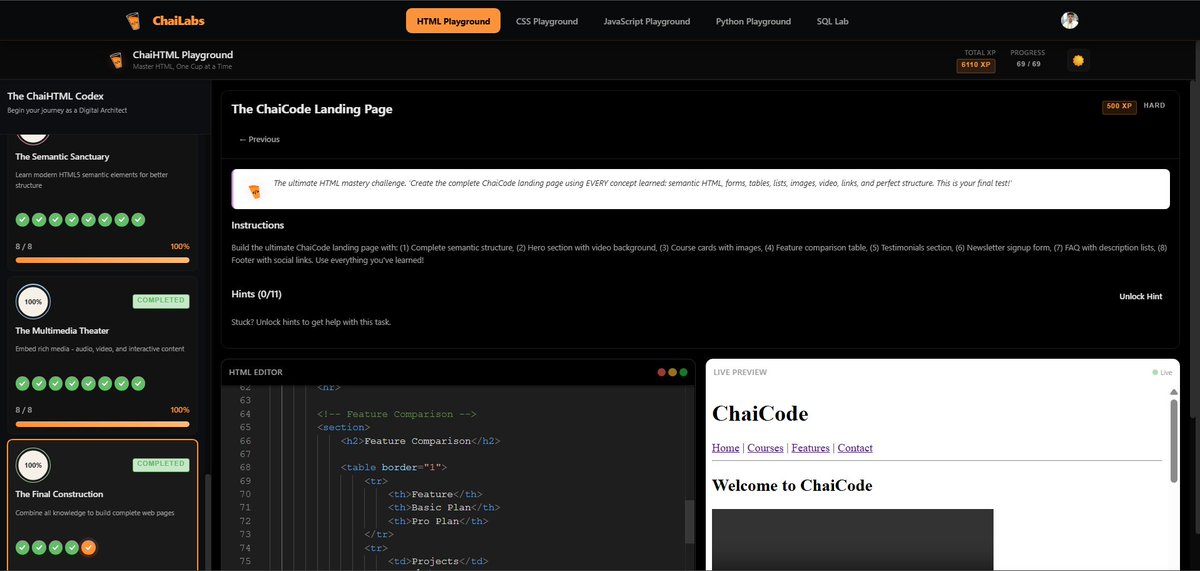
Task: Click the Courses link in live preview
Action: 765,448
